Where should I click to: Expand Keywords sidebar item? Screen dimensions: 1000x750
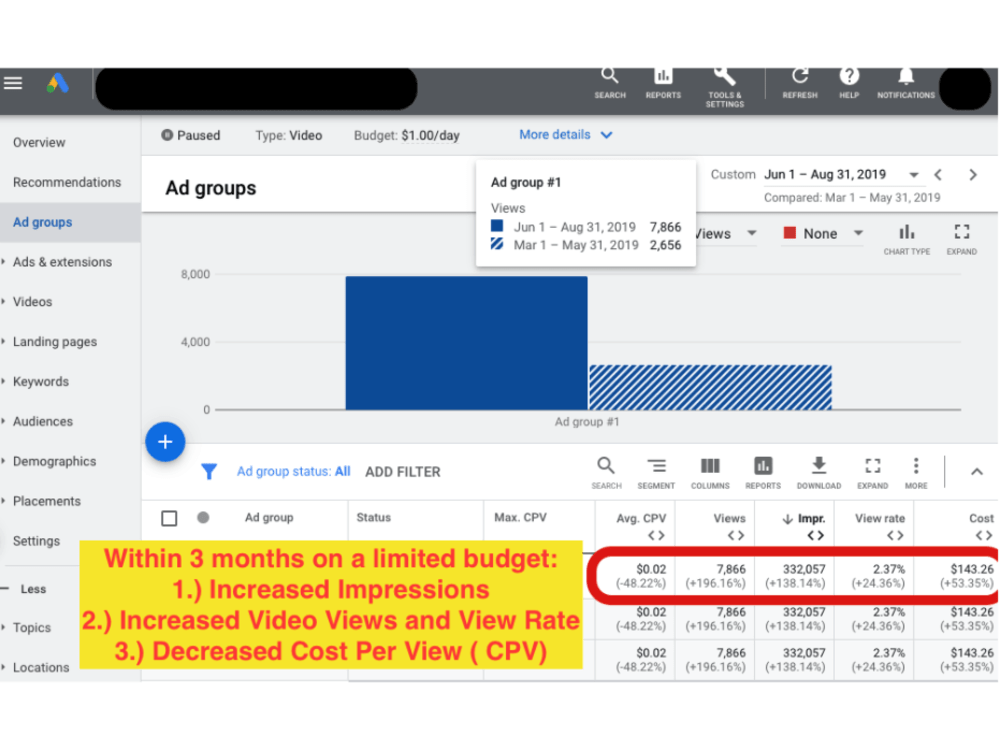pyautogui.click(x=41, y=381)
